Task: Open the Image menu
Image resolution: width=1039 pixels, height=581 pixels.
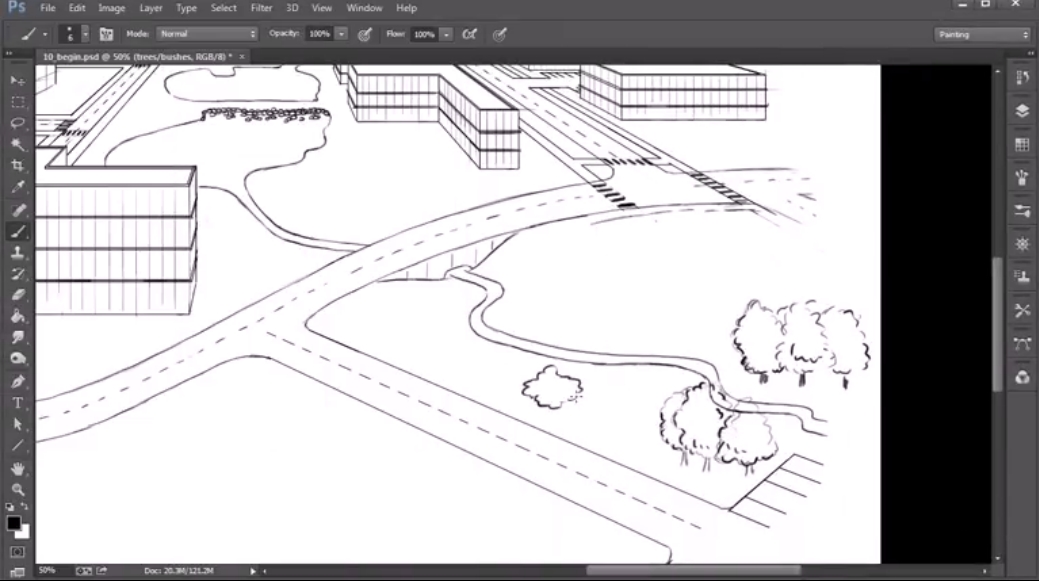Action: pos(111,8)
